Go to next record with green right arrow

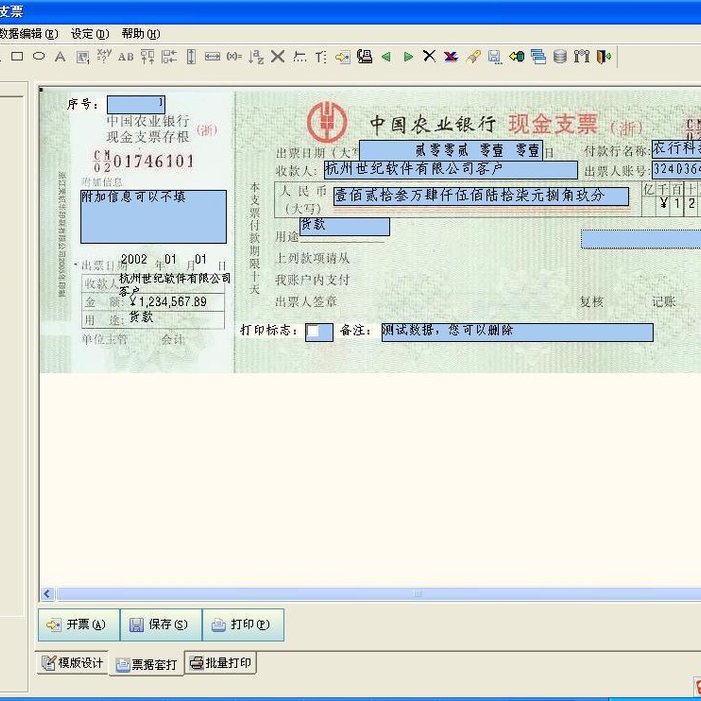pos(408,56)
